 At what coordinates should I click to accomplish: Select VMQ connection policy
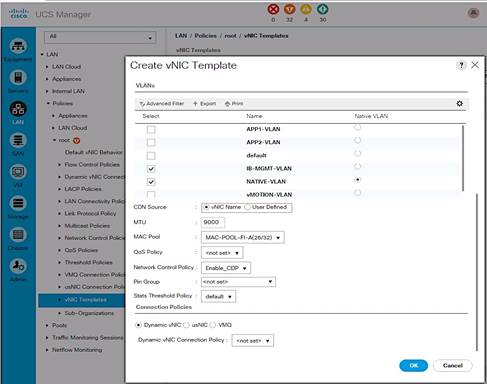click(213, 325)
